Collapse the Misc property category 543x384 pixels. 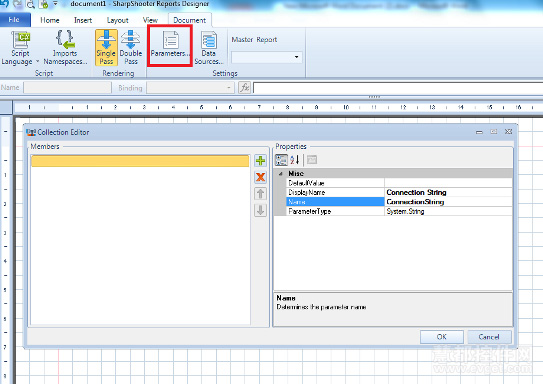[281, 173]
